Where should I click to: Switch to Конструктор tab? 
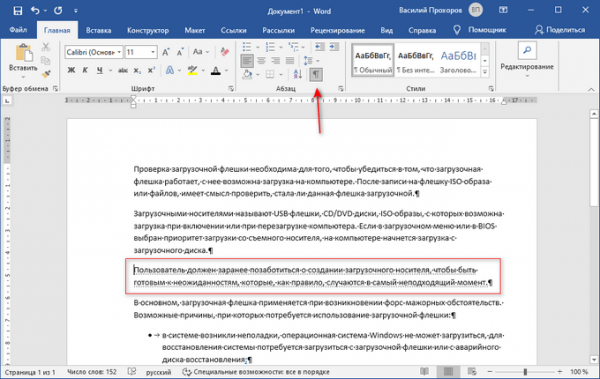(148, 30)
